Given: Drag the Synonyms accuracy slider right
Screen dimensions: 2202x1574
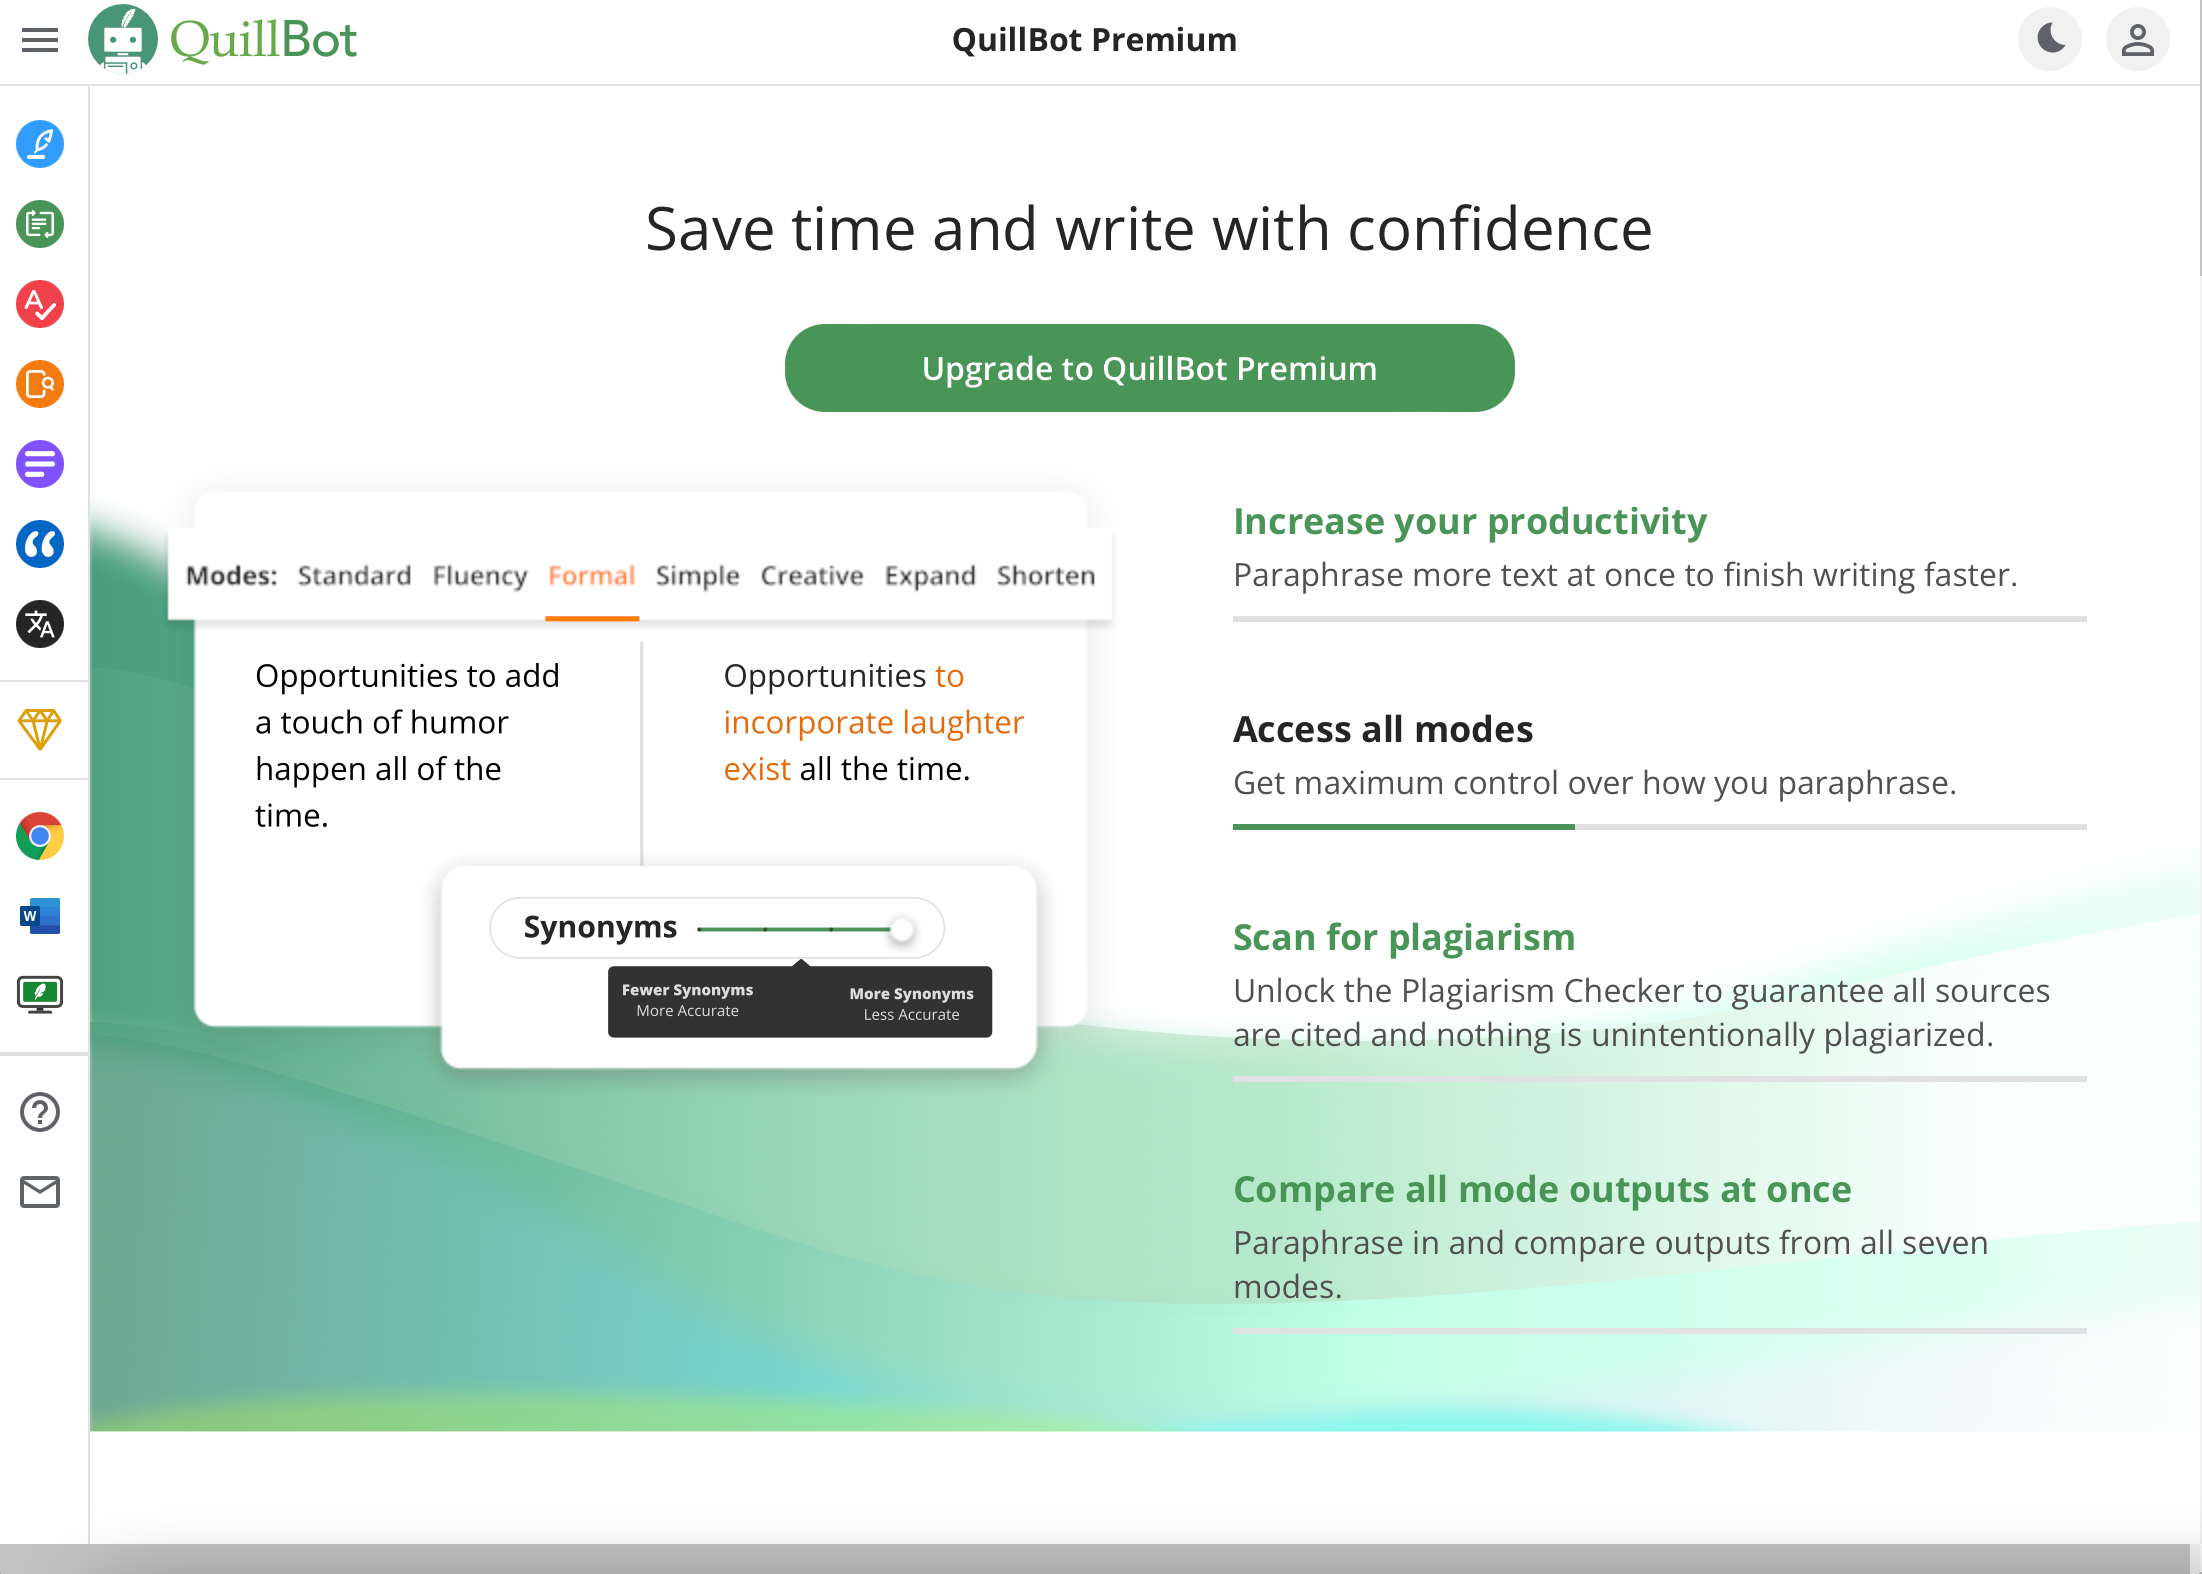Looking at the screenshot, I should click(x=904, y=928).
